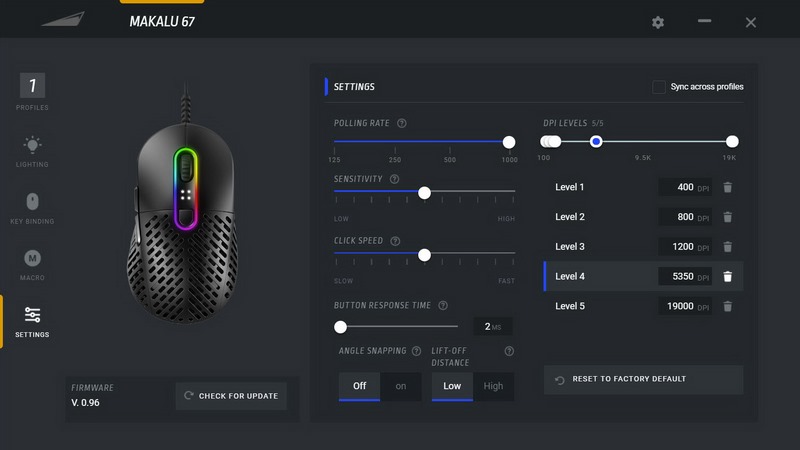The image size is (800, 450).
Task: Click the blue DPI Levels slider handle
Action: [596, 142]
